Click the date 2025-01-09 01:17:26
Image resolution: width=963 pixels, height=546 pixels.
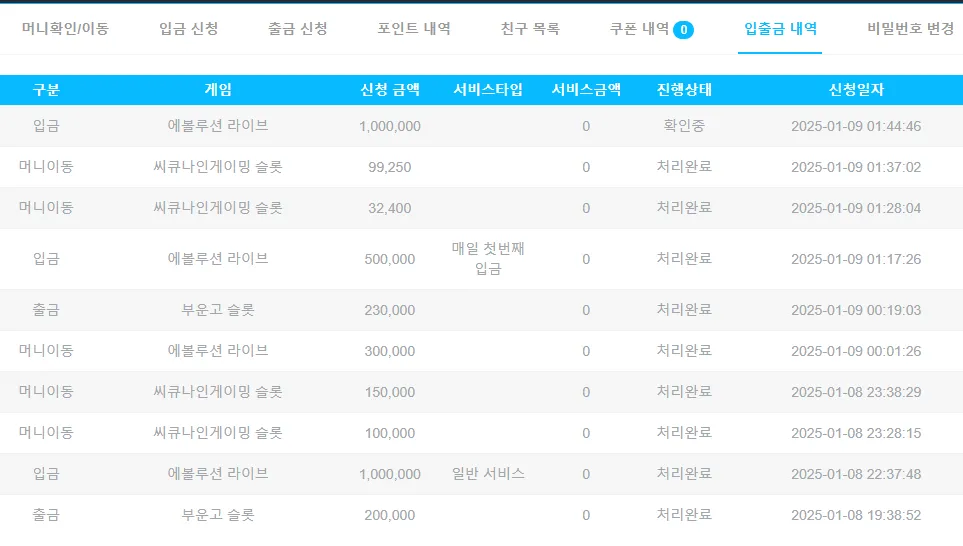[856, 260]
